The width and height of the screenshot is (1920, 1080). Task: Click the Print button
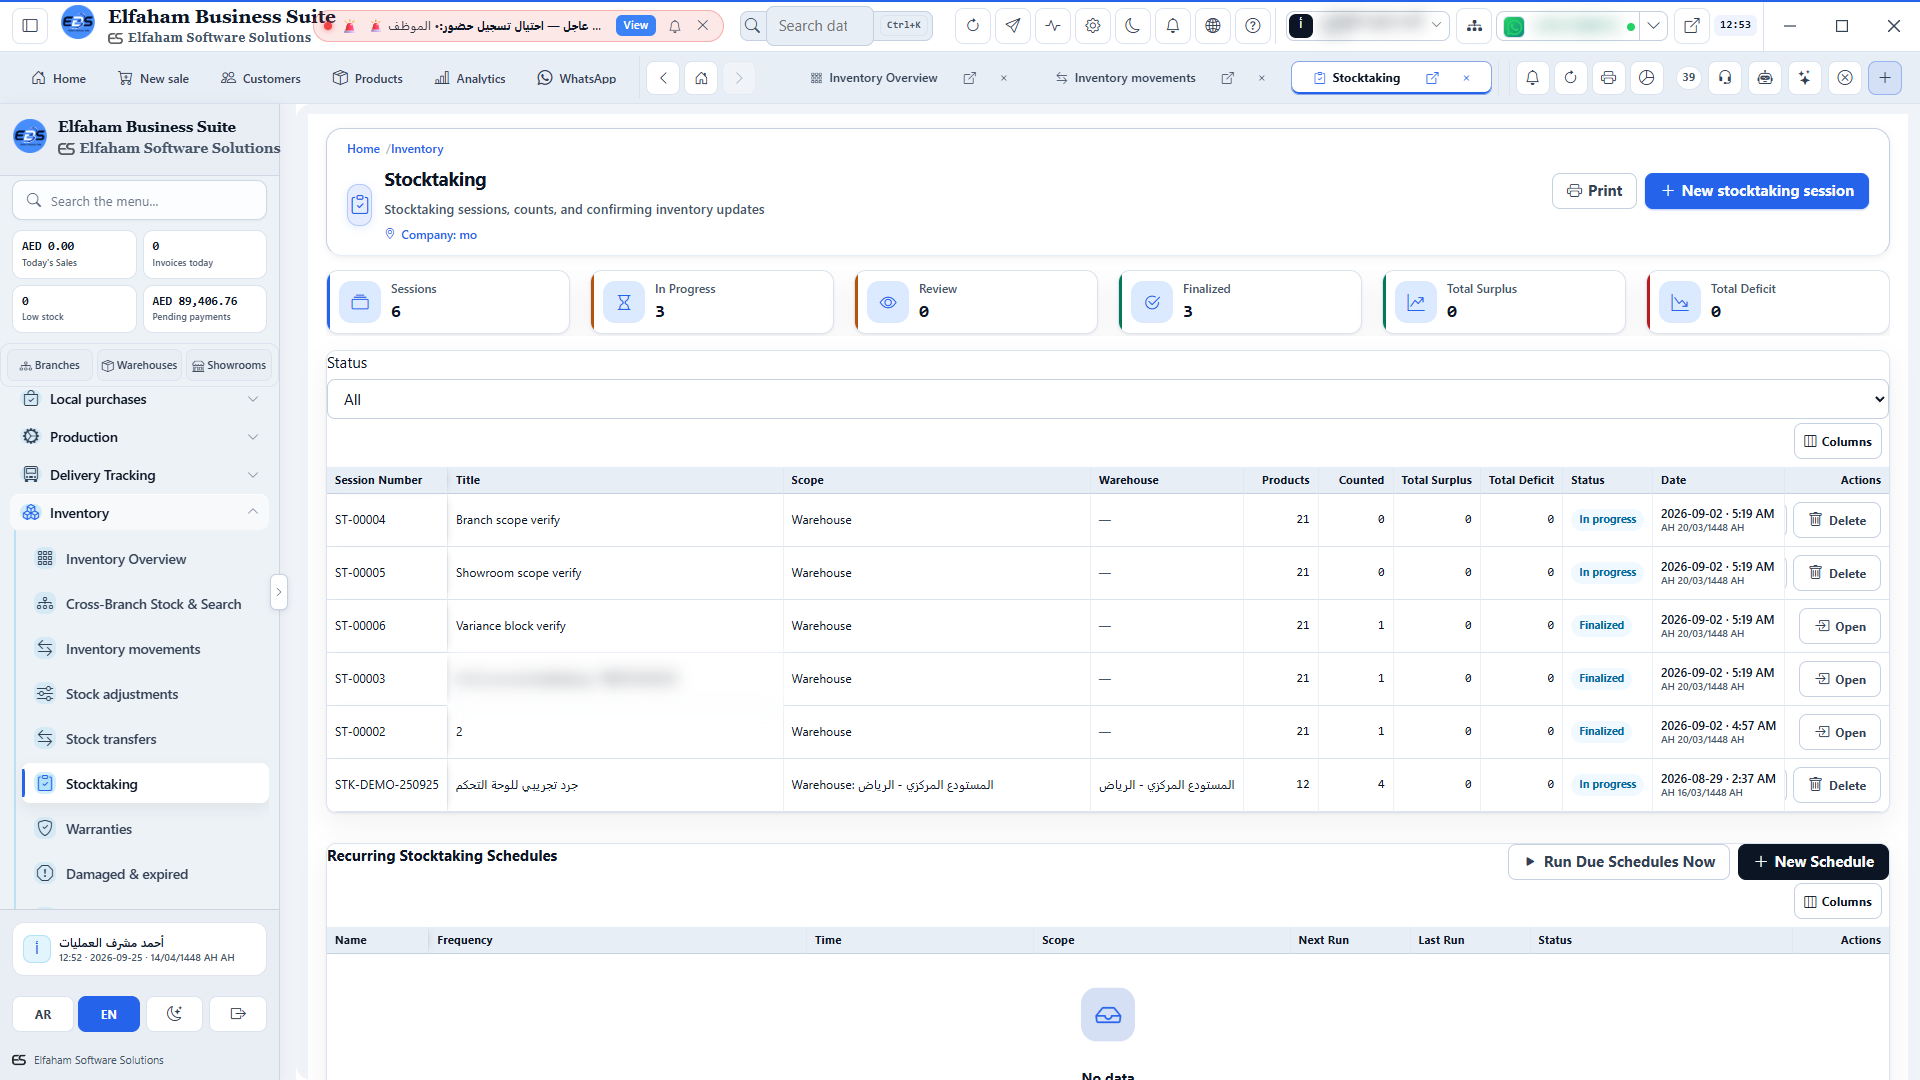click(1594, 191)
